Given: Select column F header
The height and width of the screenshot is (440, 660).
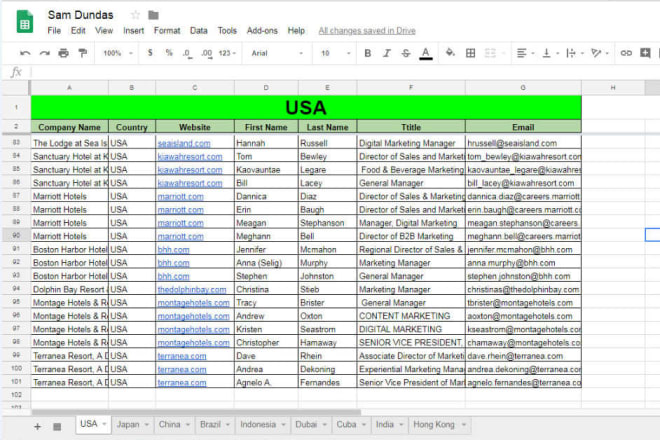Looking at the screenshot, I should click(x=411, y=88).
